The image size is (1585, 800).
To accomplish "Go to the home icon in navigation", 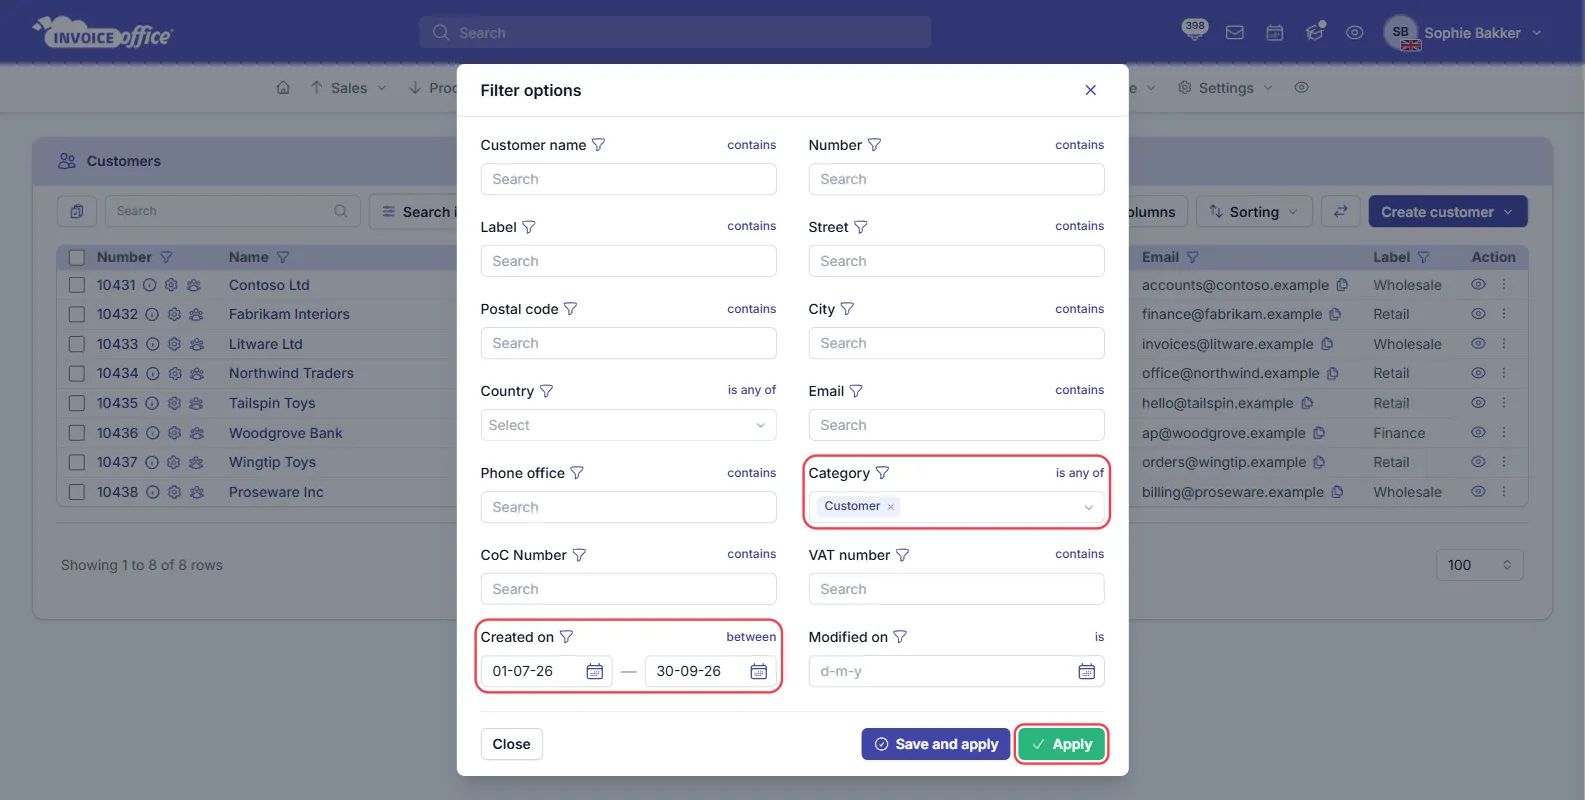I will [x=283, y=88].
